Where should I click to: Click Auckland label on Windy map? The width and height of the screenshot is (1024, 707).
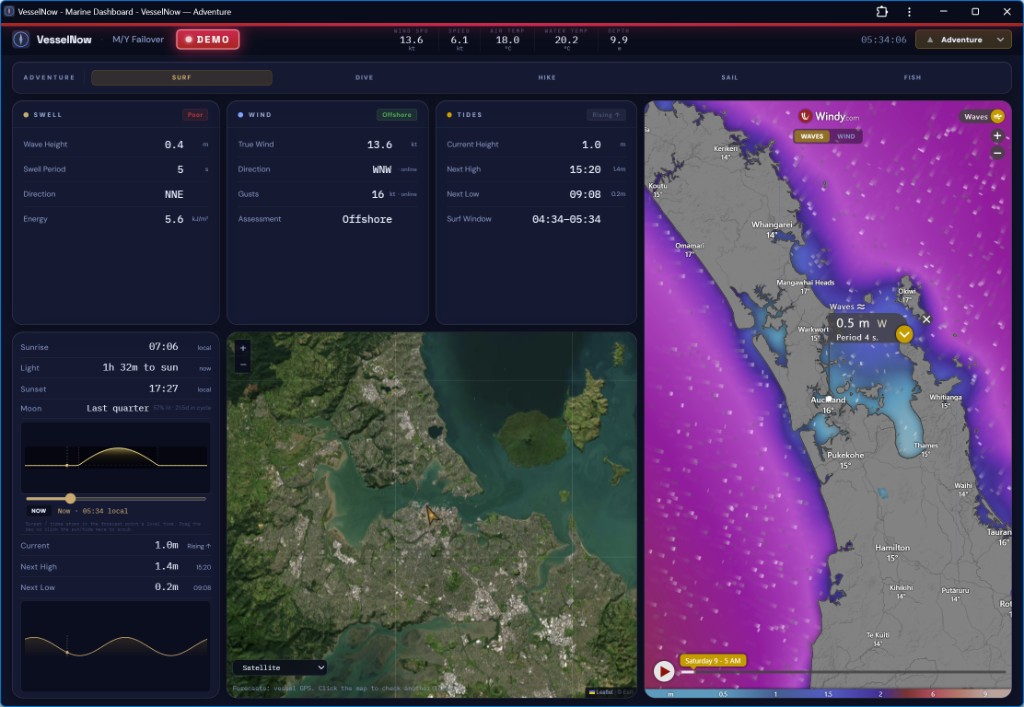pos(827,400)
